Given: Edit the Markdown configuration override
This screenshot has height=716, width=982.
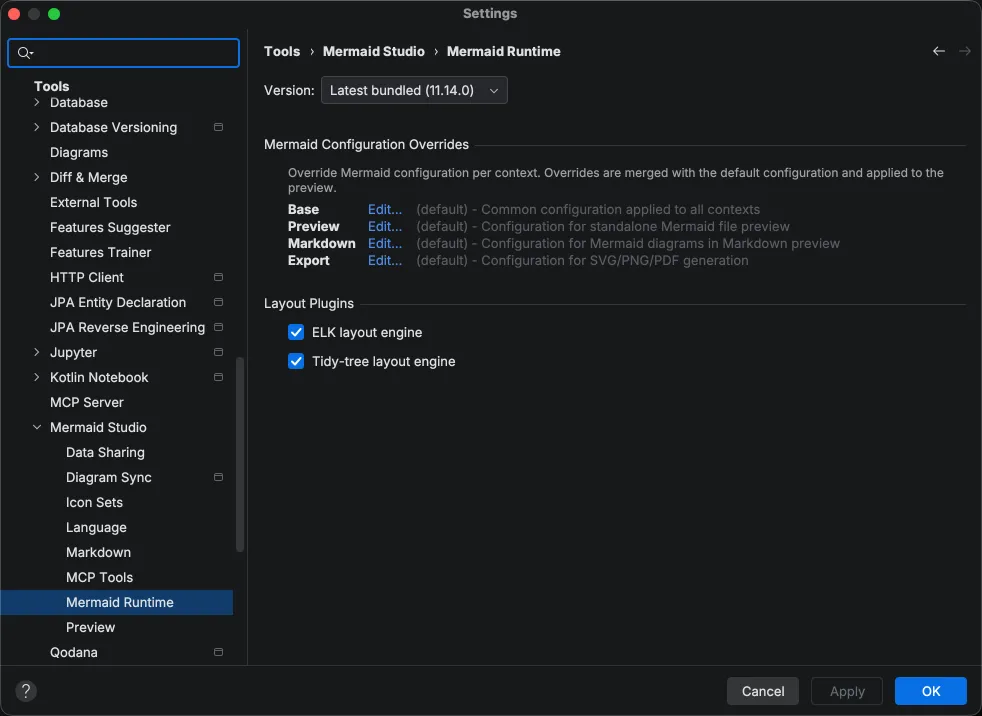Looking at the screenshot, I should (385, 243).
